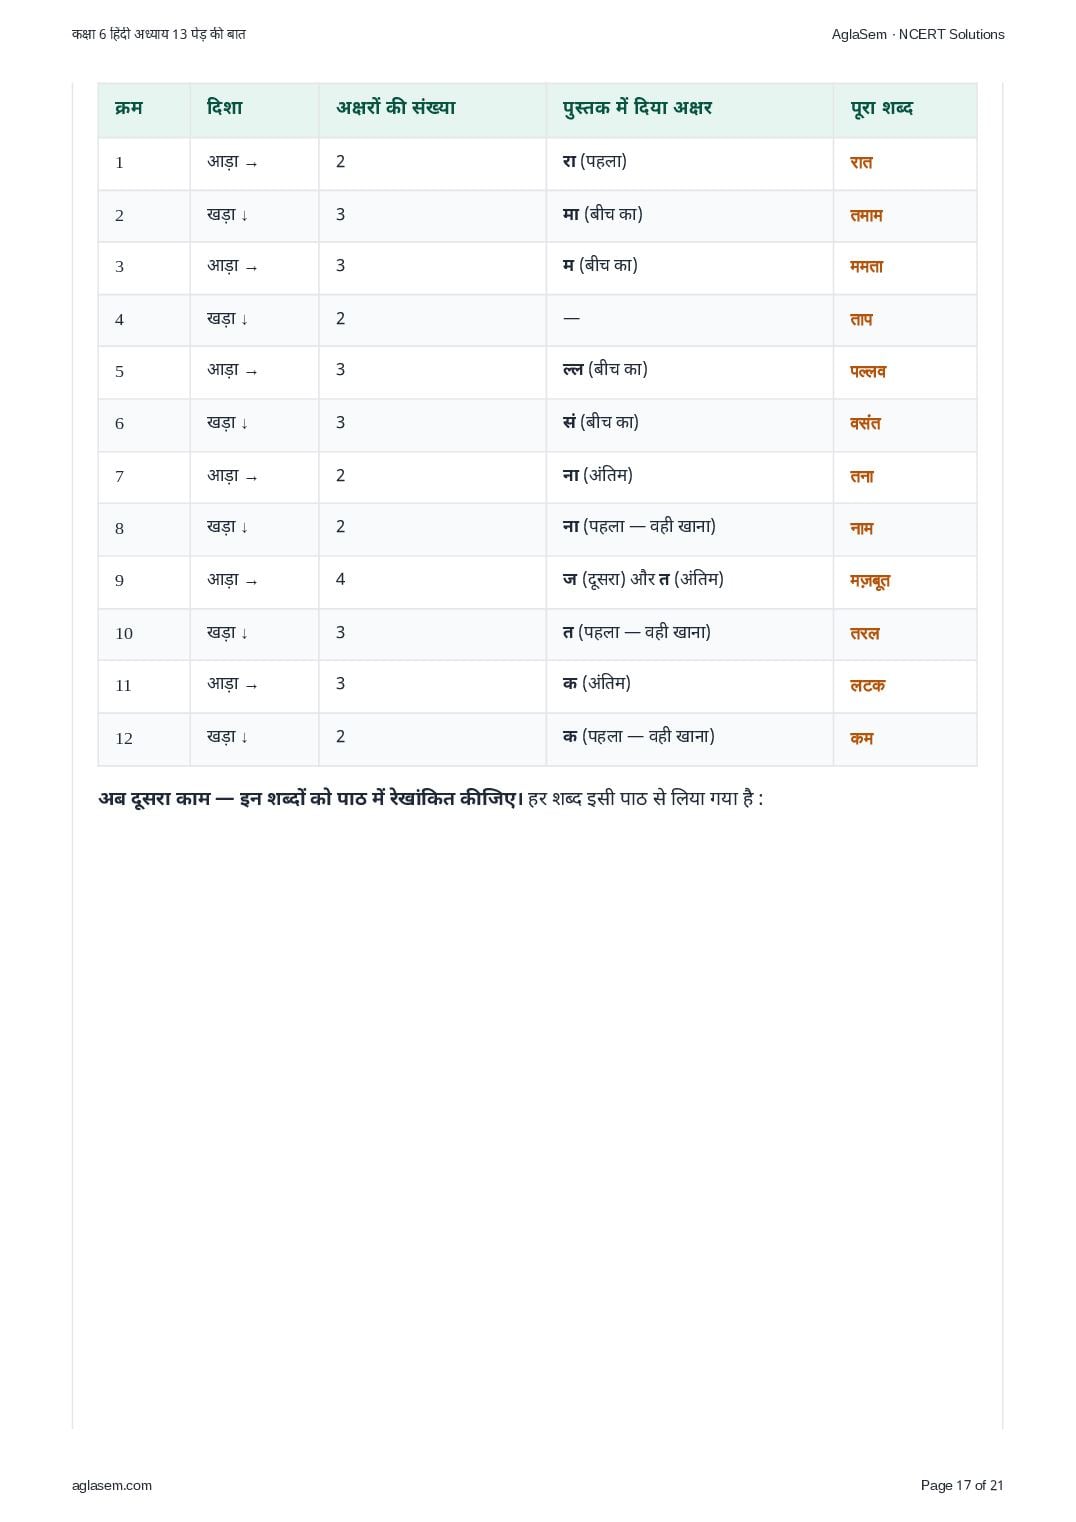The height and width of the screenshot is (1522, 1076).
Task: Select the word रात in row 1
Action: pyautogui.click(x=861, y=162)
